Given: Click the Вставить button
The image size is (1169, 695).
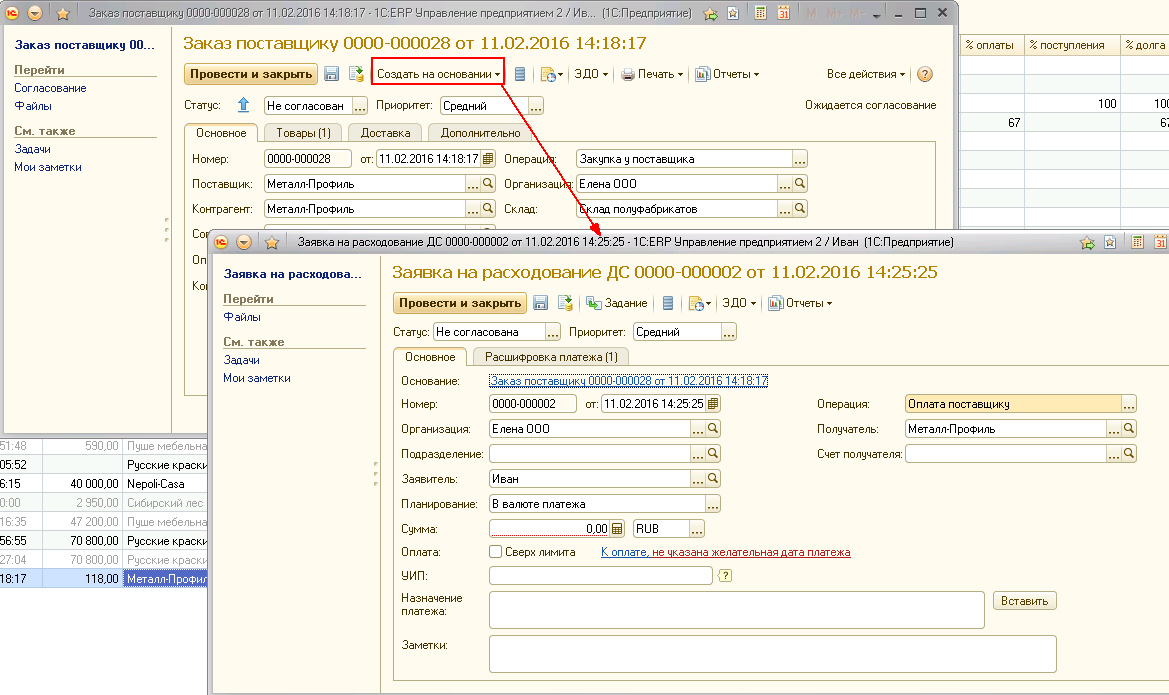Looking at the screenshot, I should coord(1024,601).
